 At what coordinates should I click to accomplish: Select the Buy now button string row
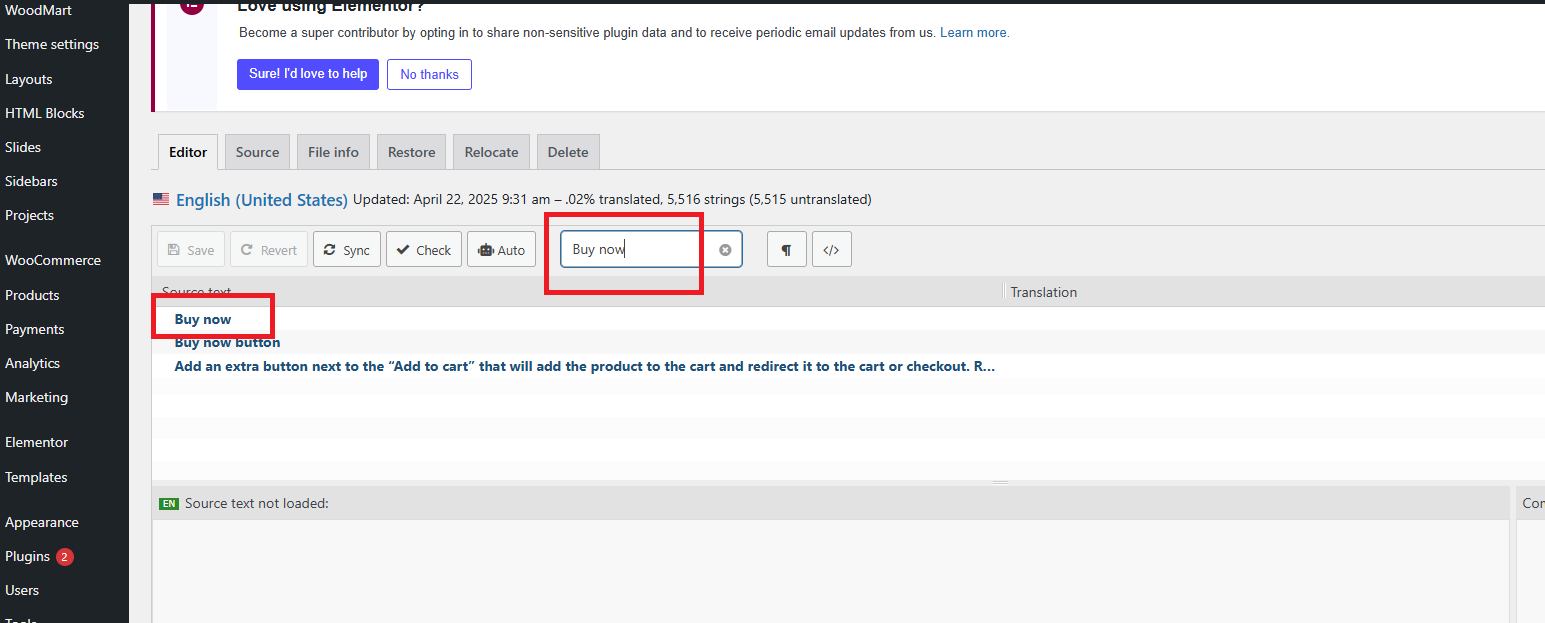(x=848, y=343)
